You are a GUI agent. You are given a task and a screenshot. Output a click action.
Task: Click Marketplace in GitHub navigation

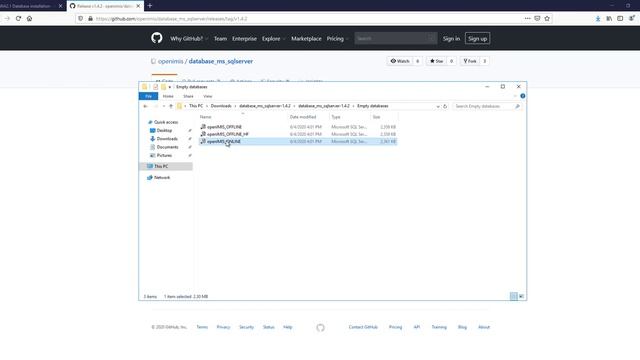(x=306, y=38)
